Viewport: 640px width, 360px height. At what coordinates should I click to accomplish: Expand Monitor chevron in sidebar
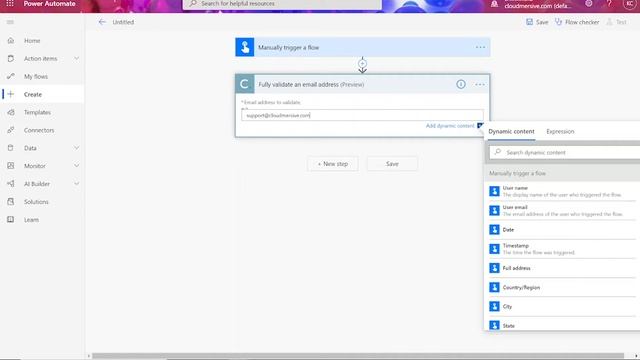76,166
